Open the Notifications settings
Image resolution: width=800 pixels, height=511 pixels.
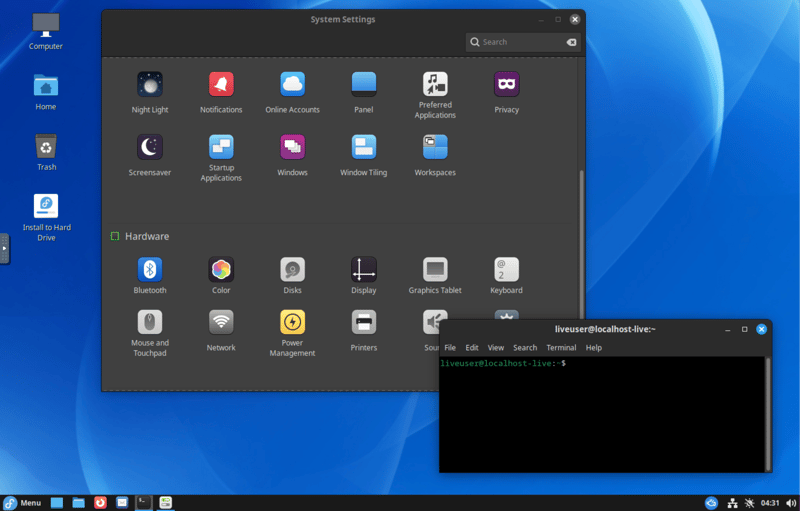[x=221, y=85]
